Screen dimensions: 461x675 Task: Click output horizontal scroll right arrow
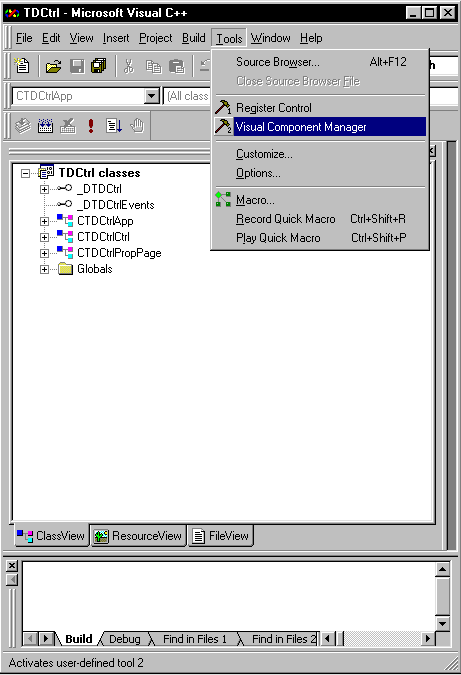click(428, 638)
